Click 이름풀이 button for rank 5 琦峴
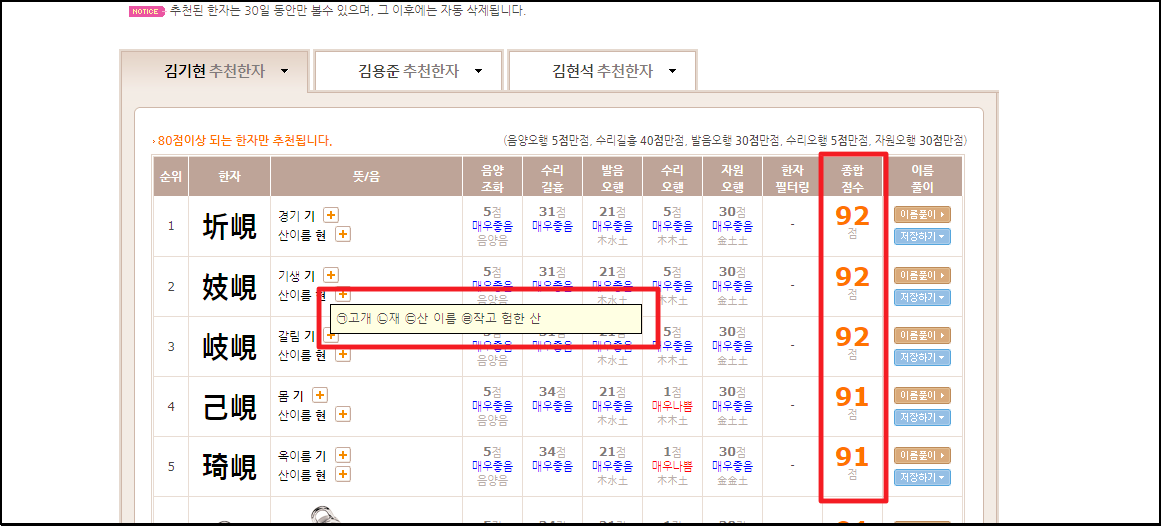Screen dimensions: 1161x526 click(x=922, y=456)
